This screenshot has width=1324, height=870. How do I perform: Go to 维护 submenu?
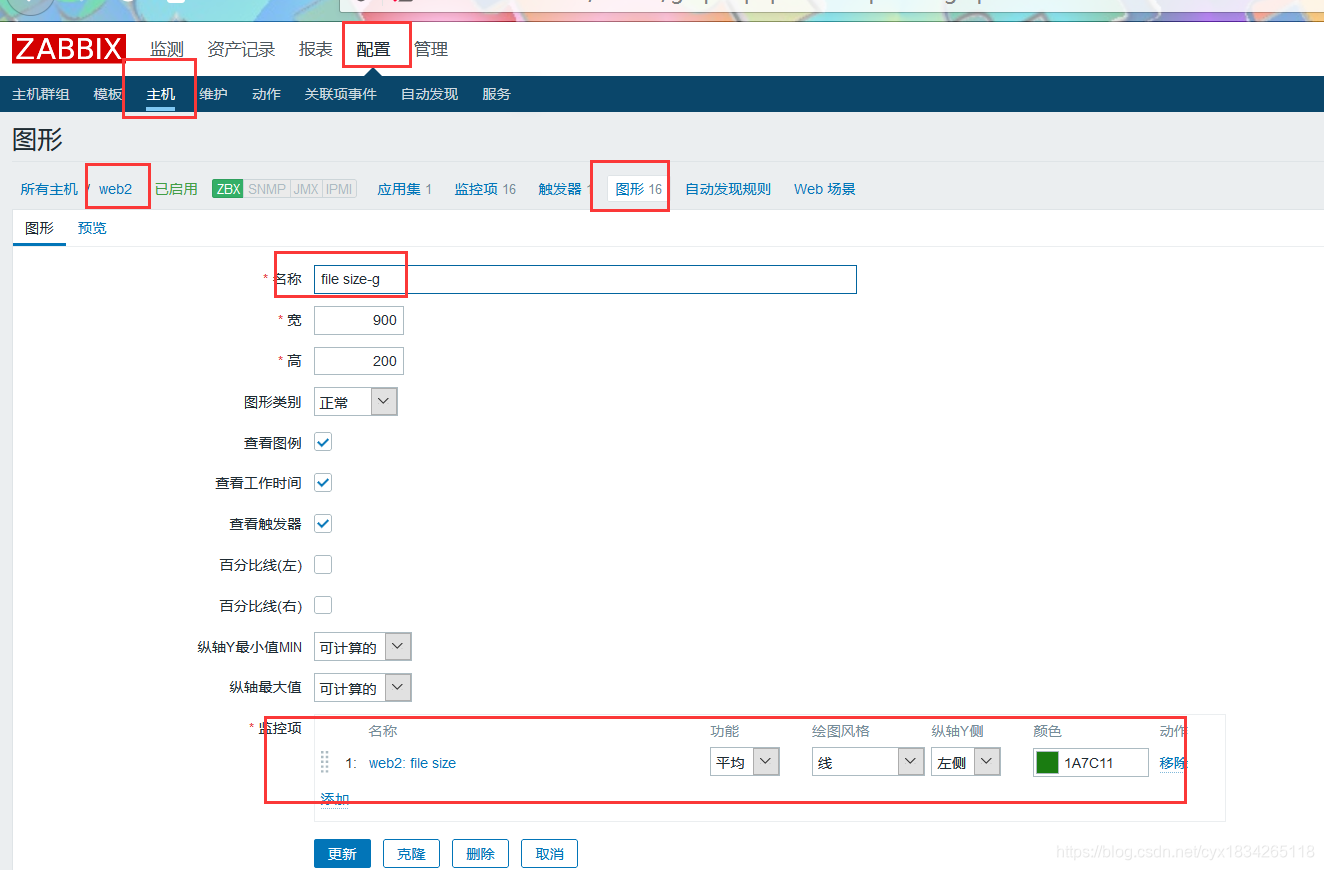(213, 94)
